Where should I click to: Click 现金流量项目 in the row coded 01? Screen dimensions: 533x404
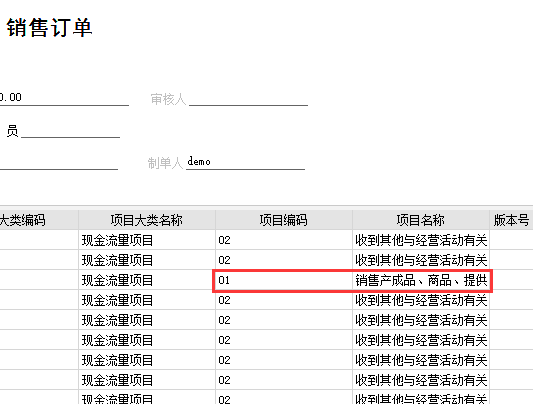[147, 280]
